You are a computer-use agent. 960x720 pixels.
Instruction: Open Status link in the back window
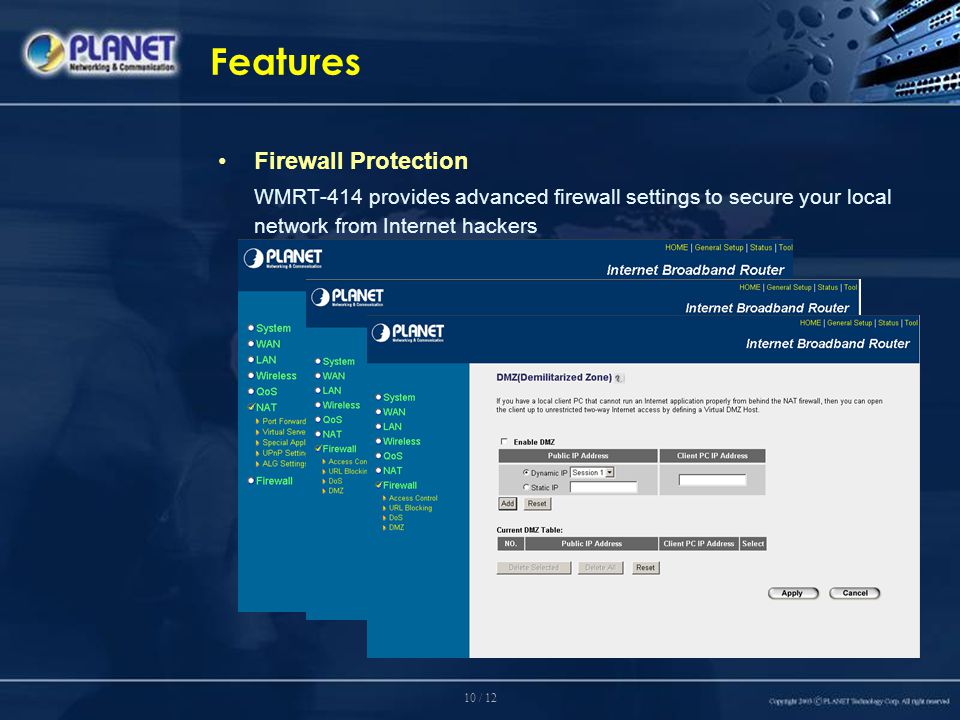pos(761,247)
